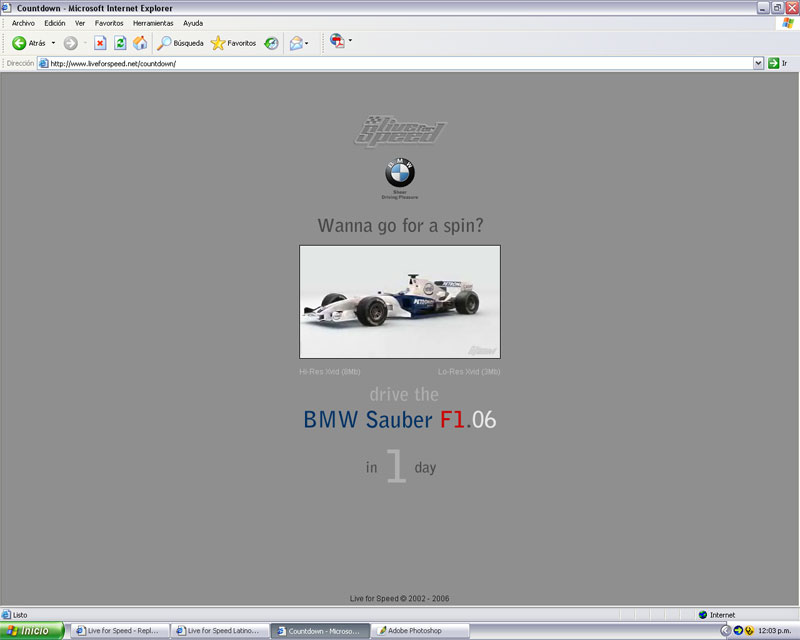The height and width of the screenshot is (640, 800).
Task: Go to home page icon
Action: click(x=140, y=43)
